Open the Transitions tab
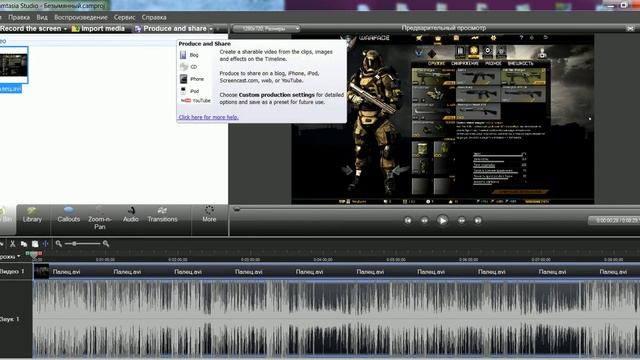Viewport: 640px width, 360px height. (162, 216)
